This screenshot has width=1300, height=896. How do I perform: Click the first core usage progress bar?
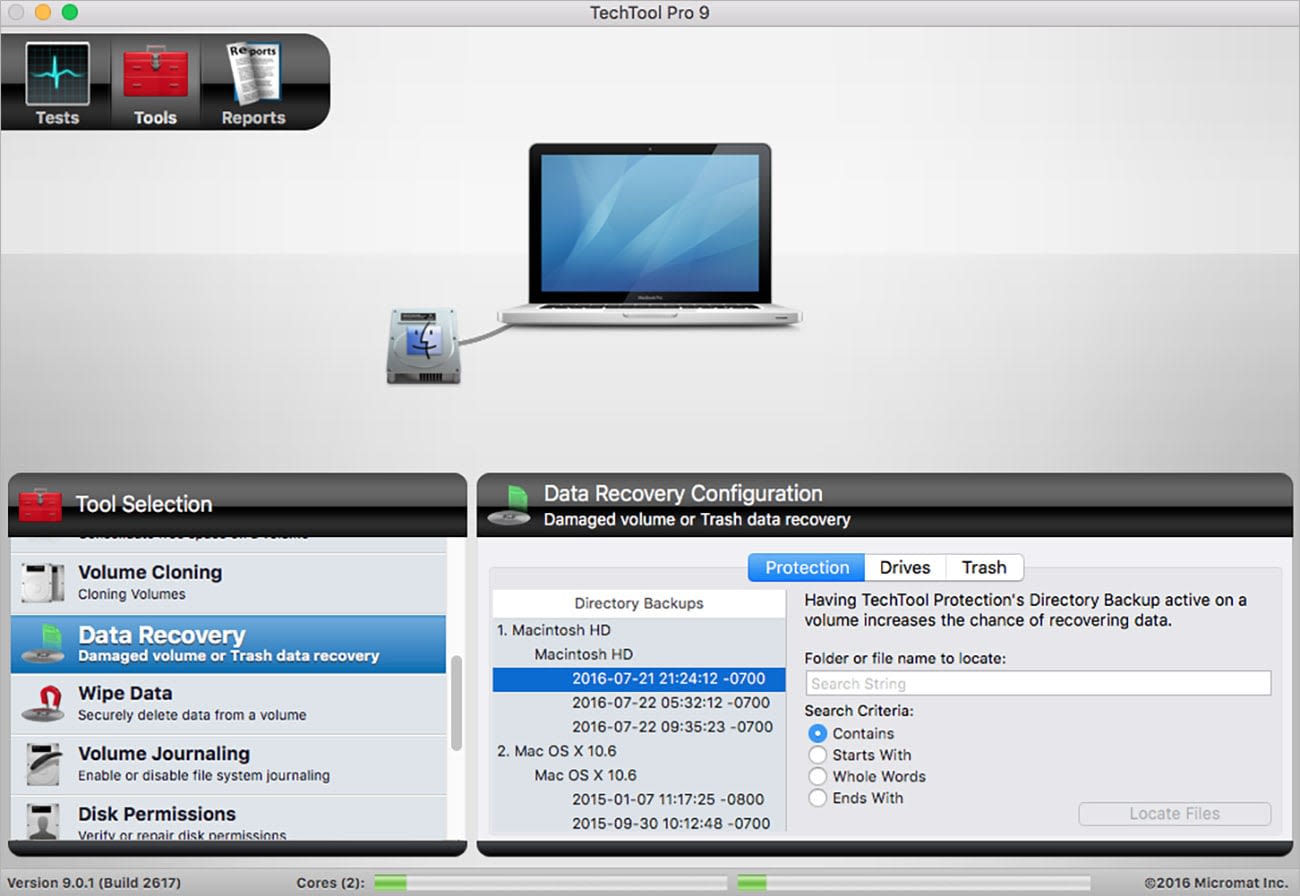(x=551, y=883)
